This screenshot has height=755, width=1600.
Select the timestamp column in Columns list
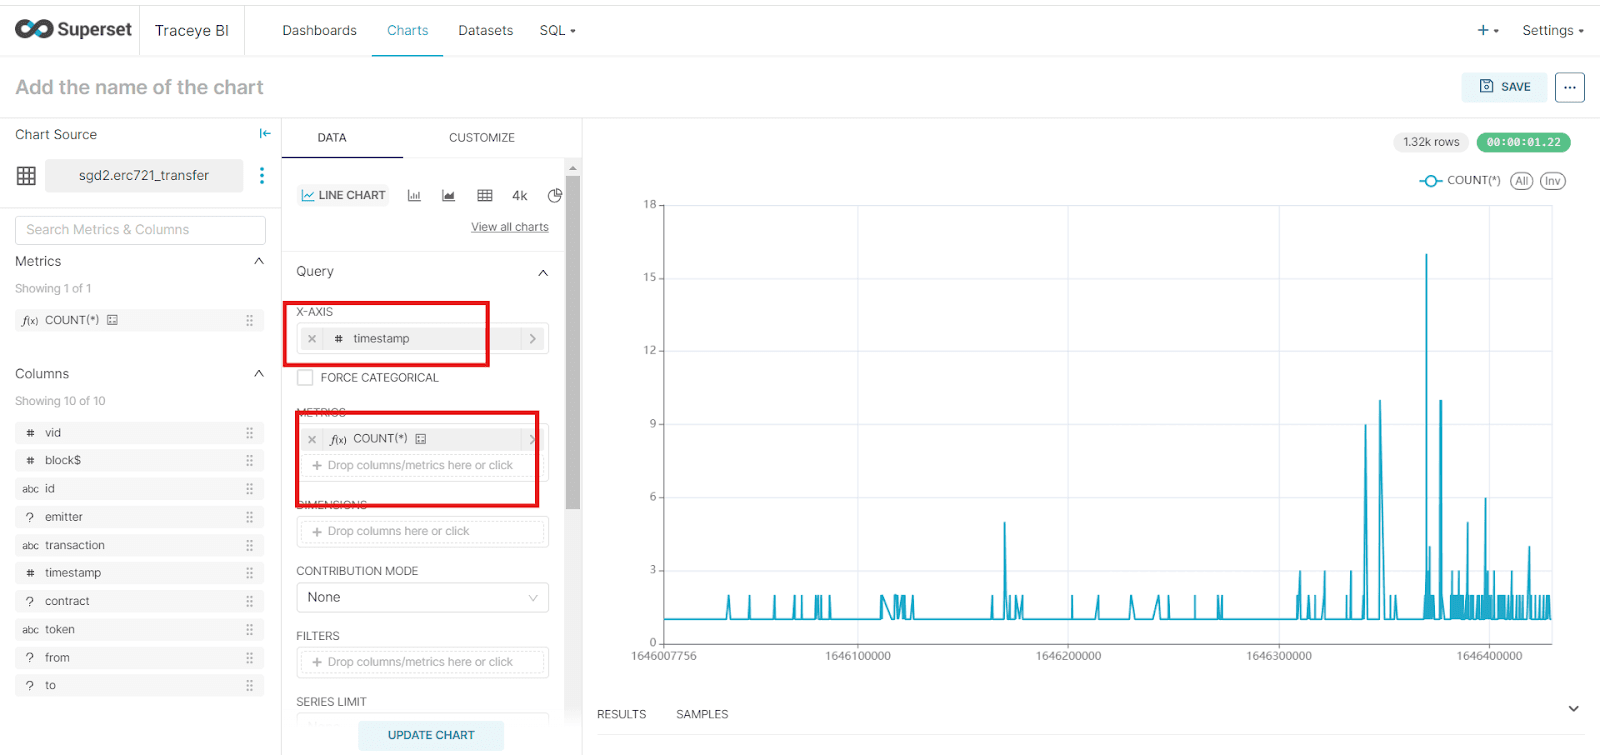point(139,573)
